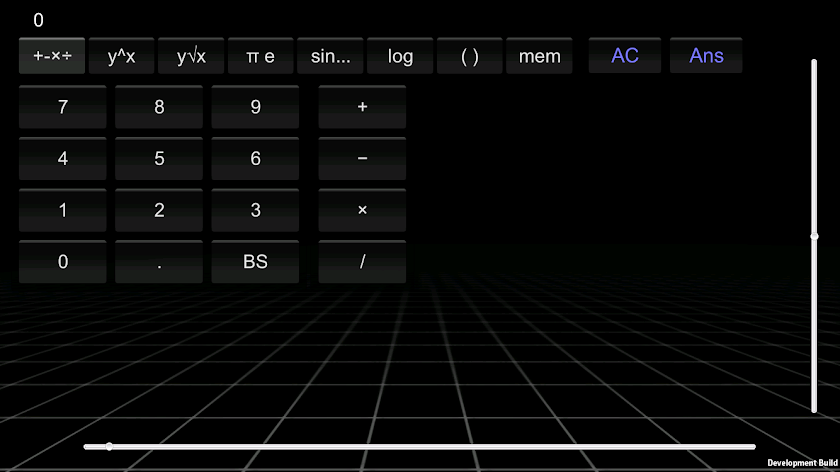Screen dimensions: 840x472
Task: Click the × multiply key
Action: click(362, 210)
